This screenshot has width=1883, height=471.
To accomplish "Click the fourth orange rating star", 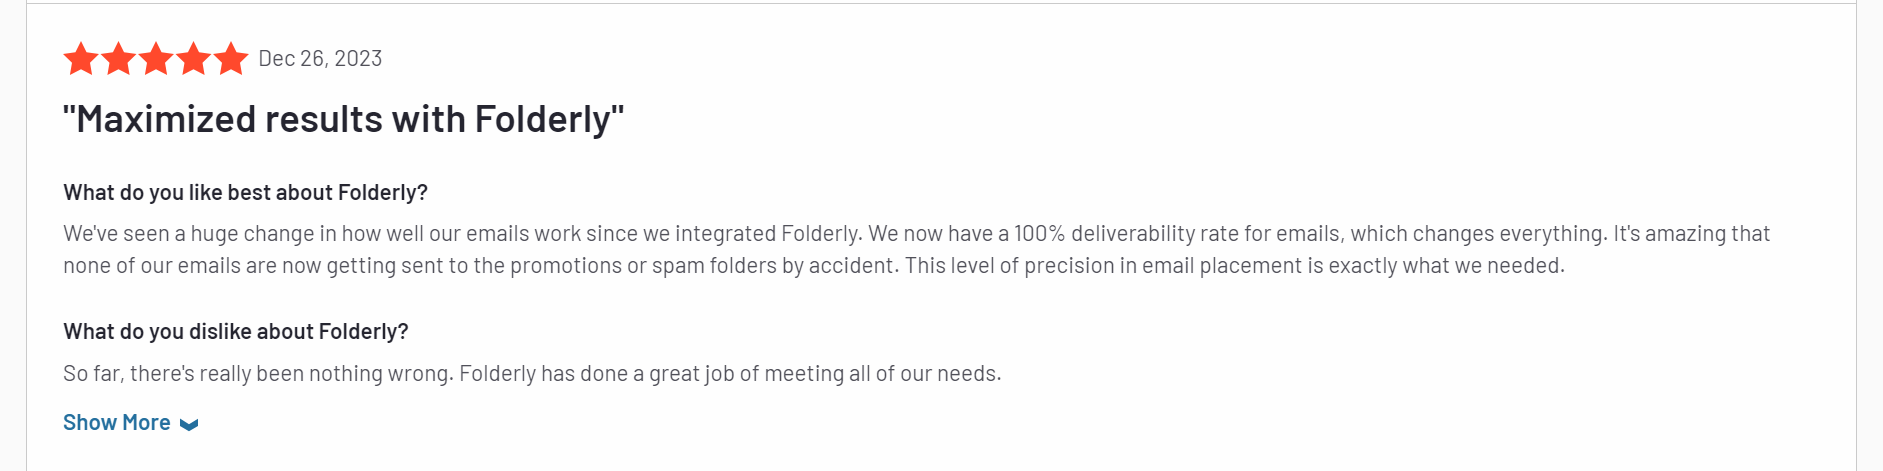I will point(193,59).
